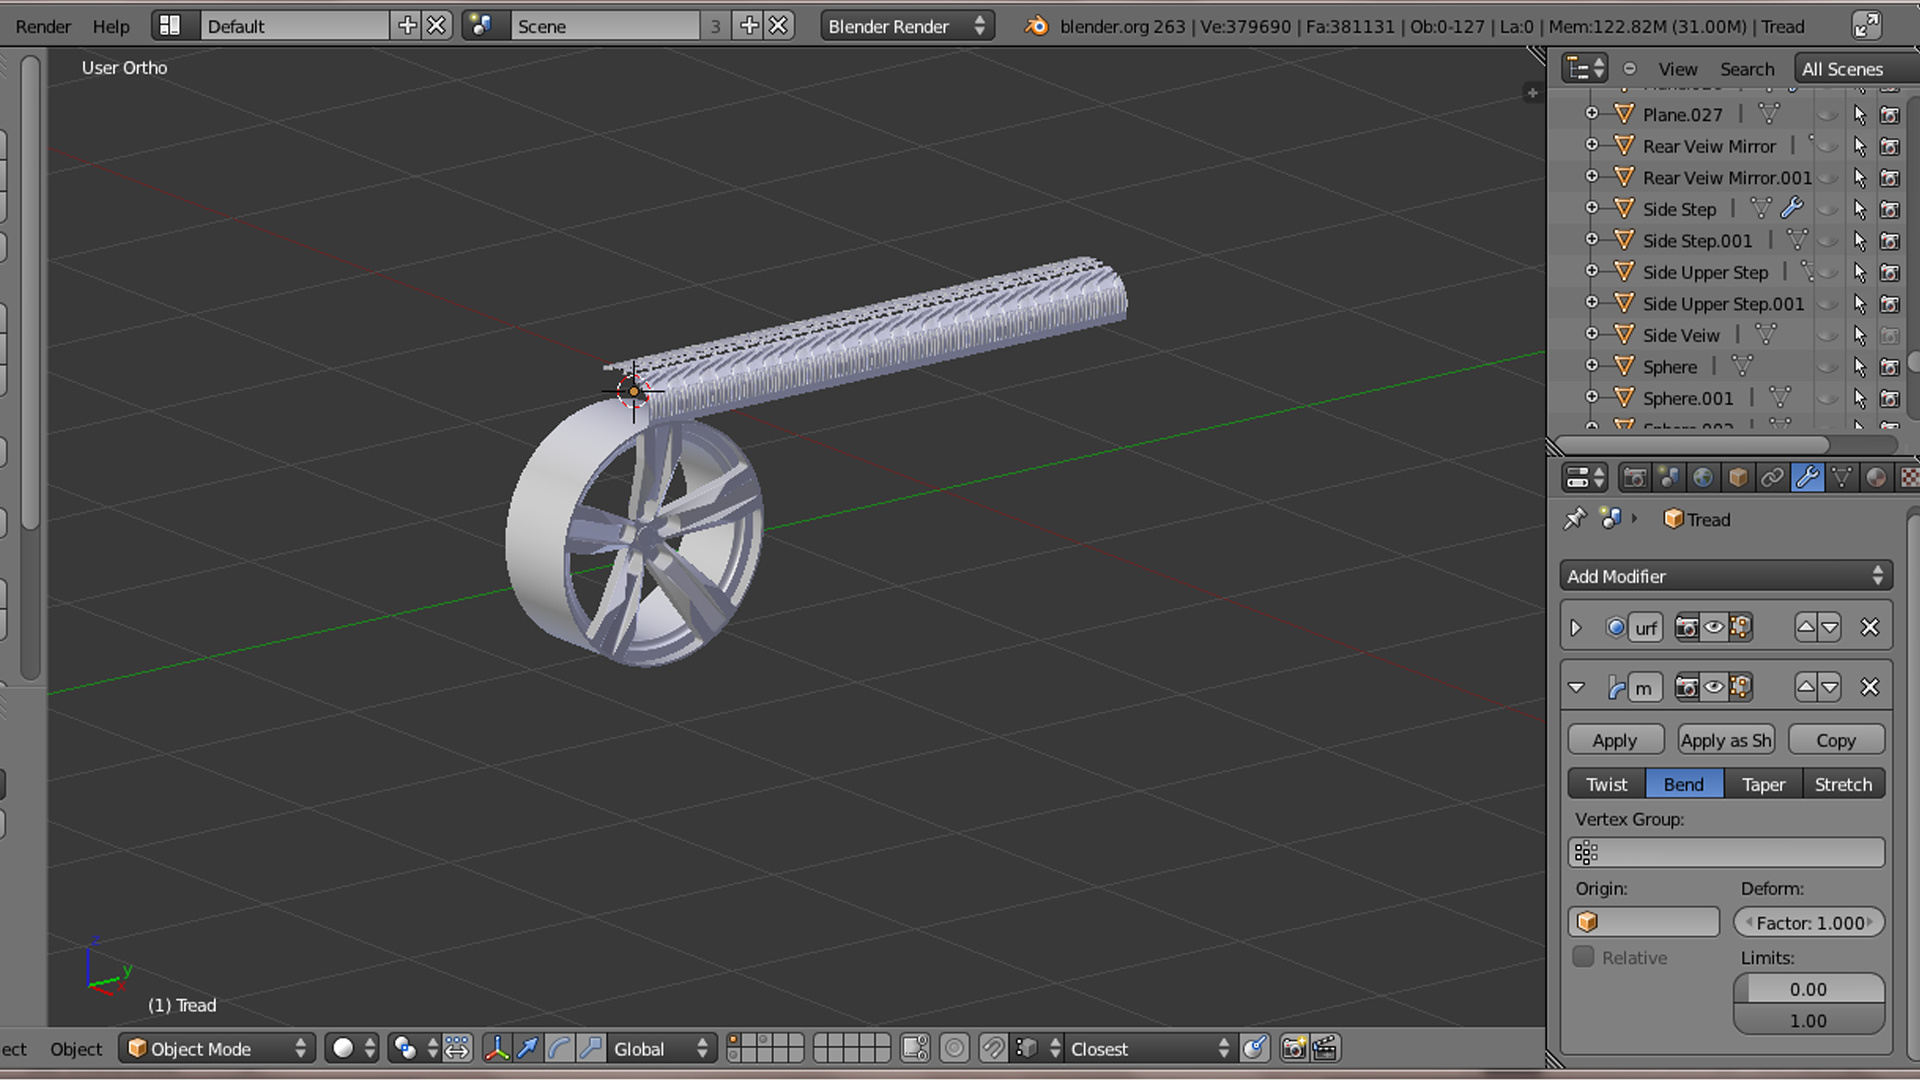Click Apply as Shape button
The width and height of the screenshot is (1920, 1080).
pyautogui.click(x=1726, y=740)
